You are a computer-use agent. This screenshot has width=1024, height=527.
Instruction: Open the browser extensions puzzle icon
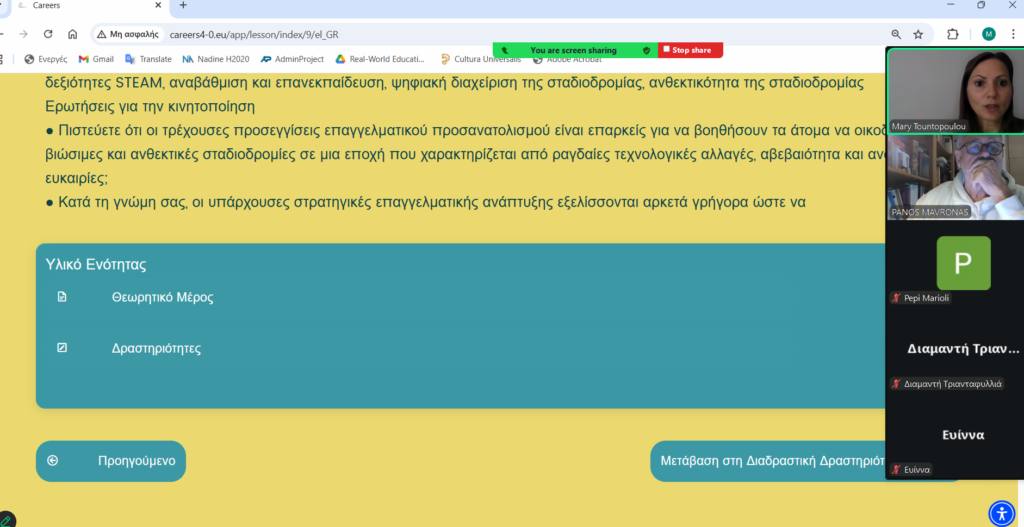coord(953,35)
